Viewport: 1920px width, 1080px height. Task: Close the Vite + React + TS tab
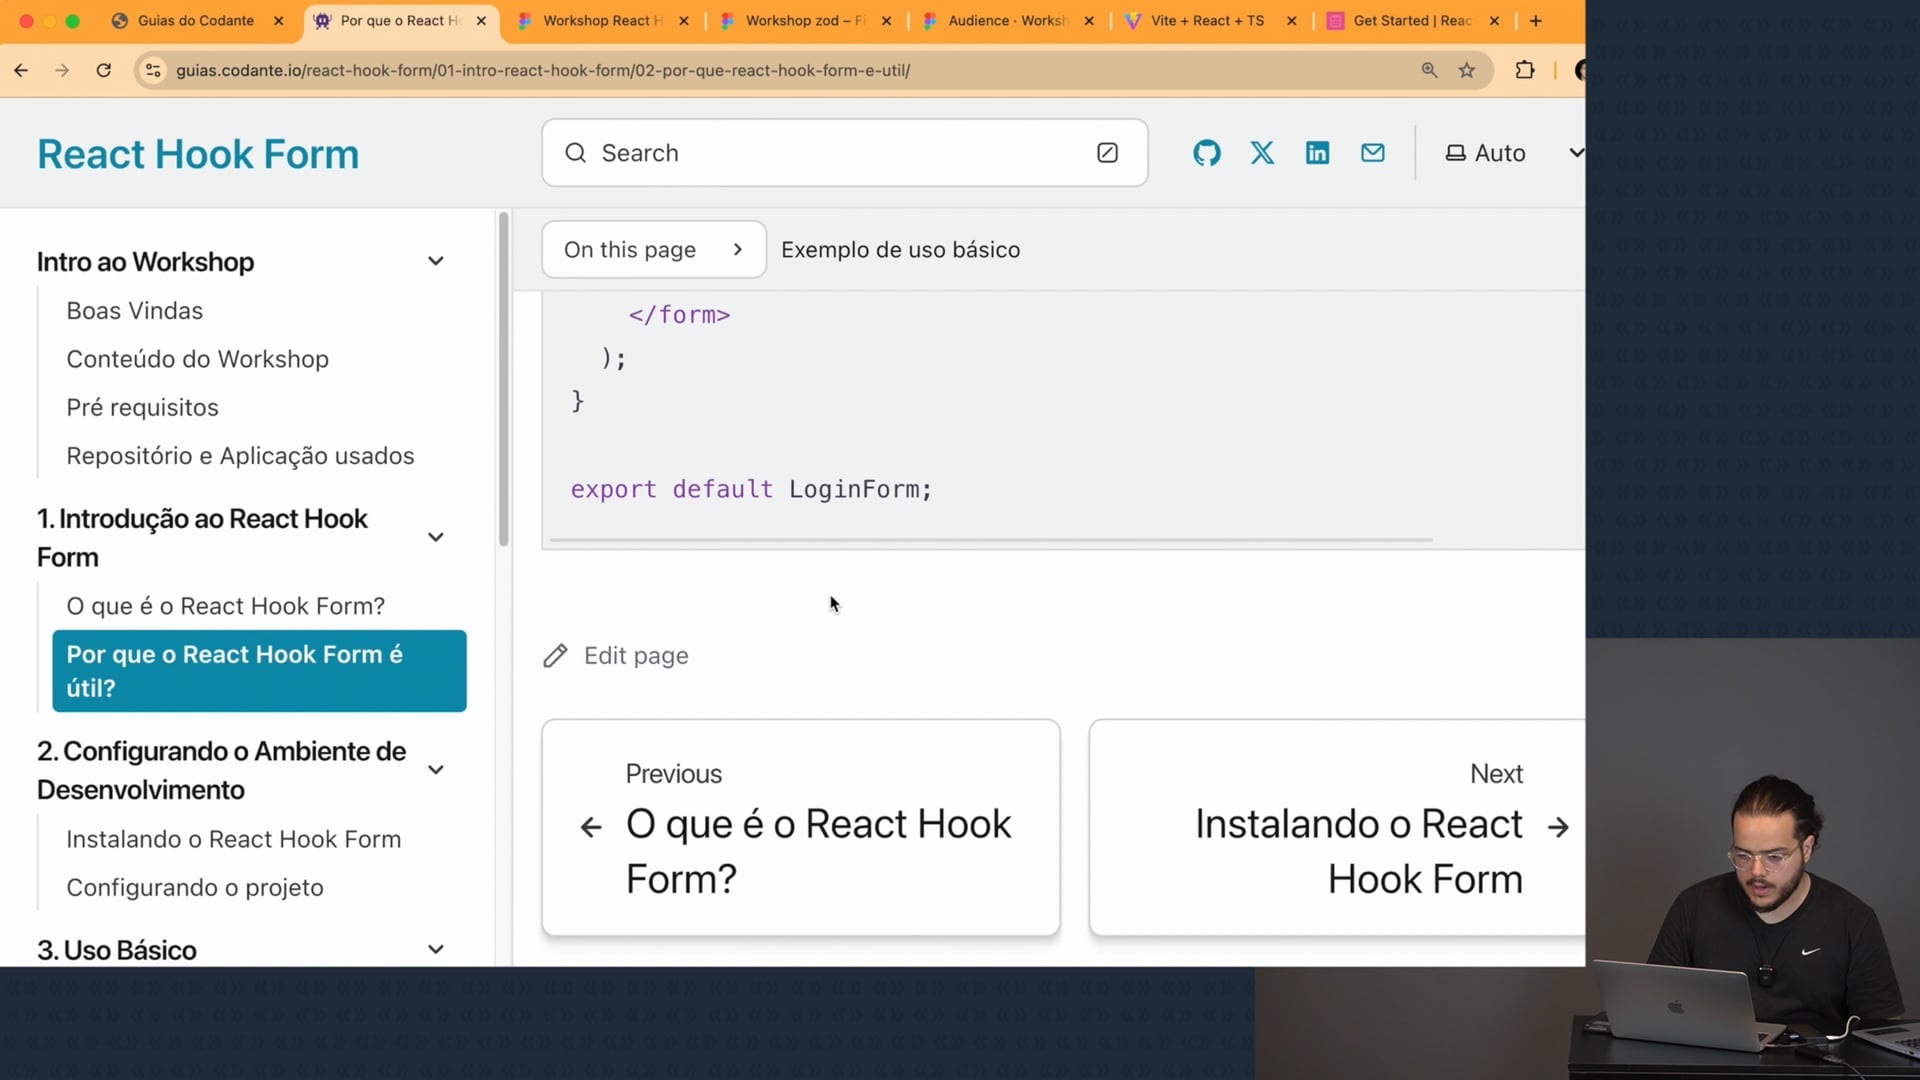tap(1292, 21)
